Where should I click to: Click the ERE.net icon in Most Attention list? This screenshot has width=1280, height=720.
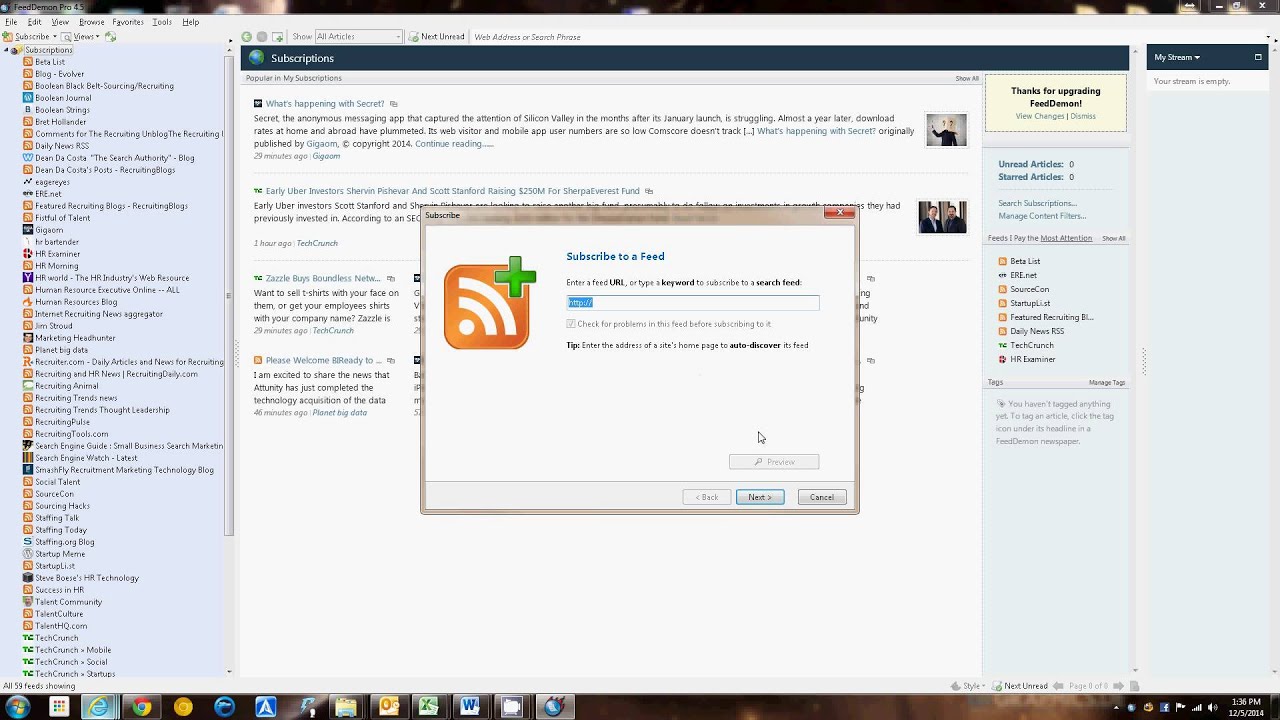point(1002,275)
